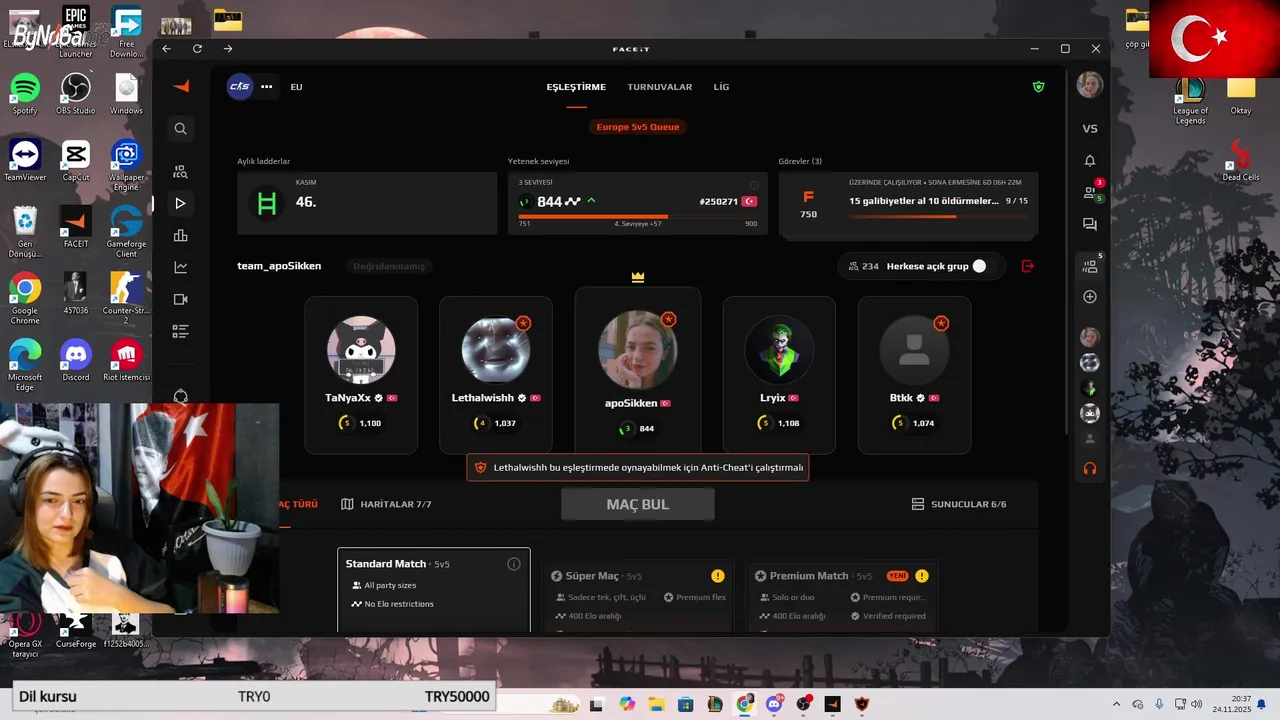Screen dimensions: 1280x720
Task: Click the orange headset support icon
Action: (1090, 468)
